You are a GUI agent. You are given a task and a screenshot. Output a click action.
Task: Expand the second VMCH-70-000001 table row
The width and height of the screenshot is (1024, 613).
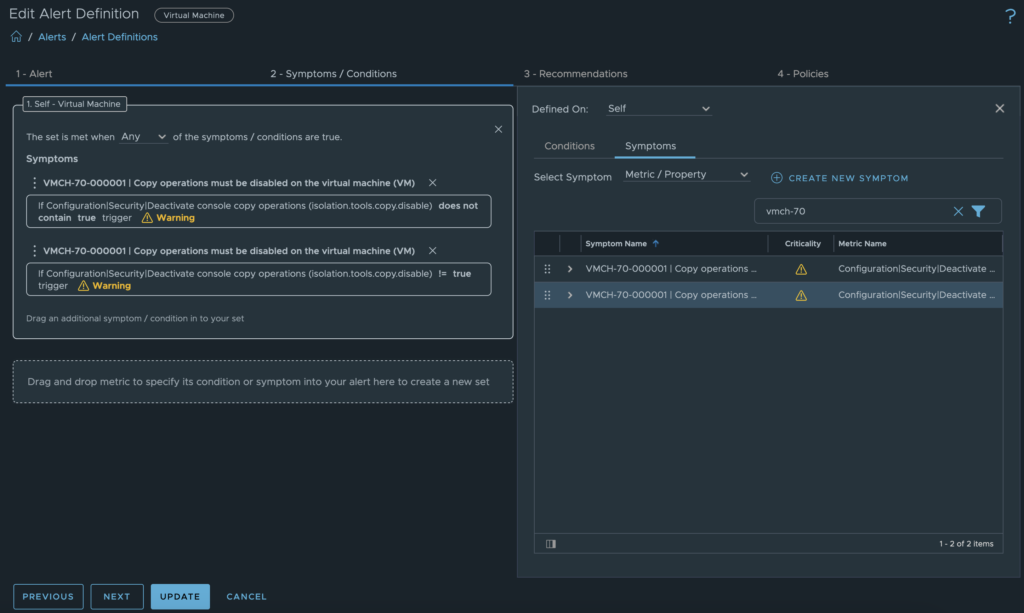(x=570, y=295)
